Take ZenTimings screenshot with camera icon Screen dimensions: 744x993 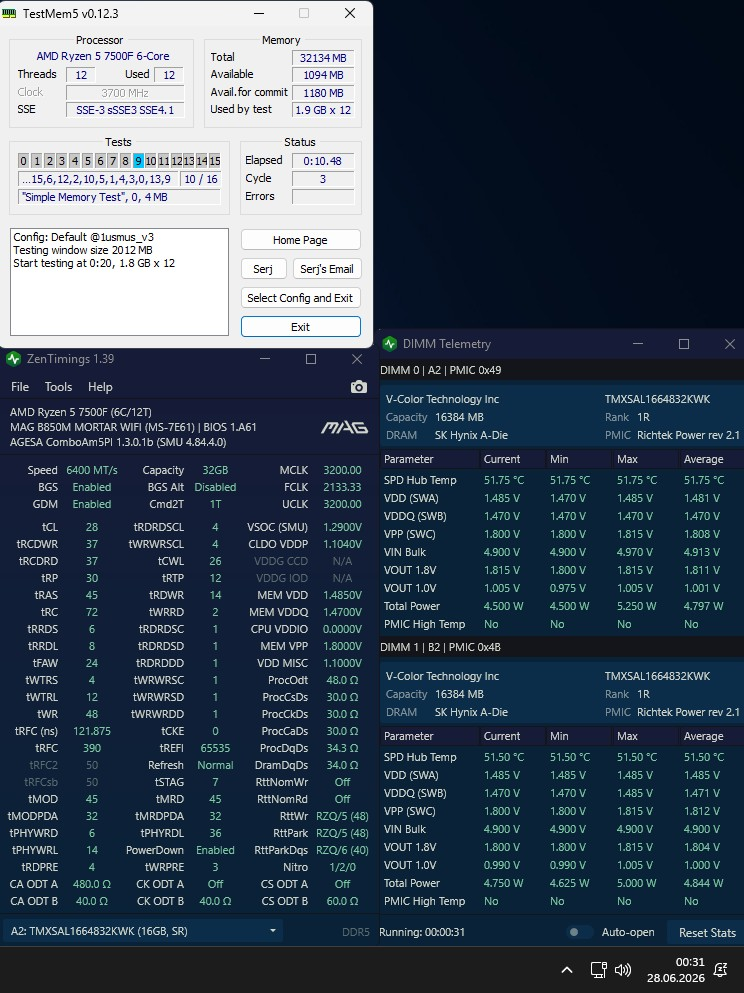tap(358, 387)
